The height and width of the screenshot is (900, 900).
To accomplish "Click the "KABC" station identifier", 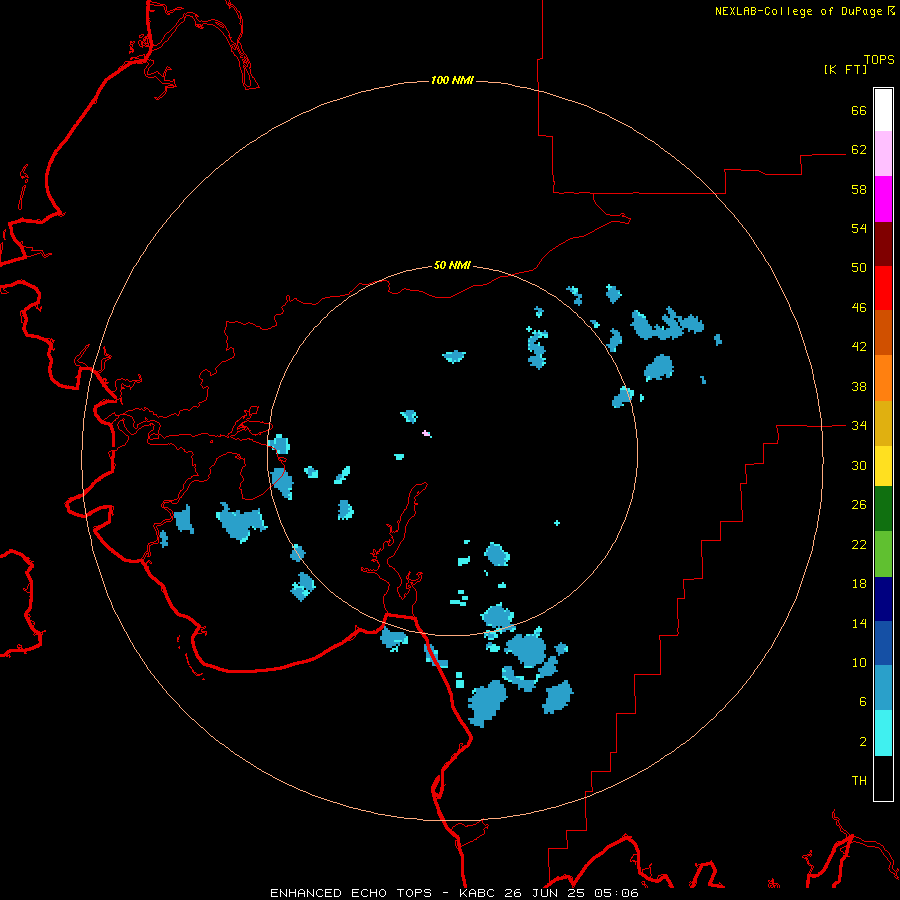I will click(x=478, y=893).
